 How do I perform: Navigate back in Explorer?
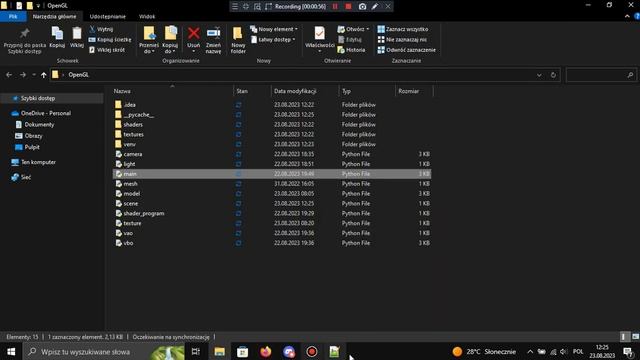9,75
